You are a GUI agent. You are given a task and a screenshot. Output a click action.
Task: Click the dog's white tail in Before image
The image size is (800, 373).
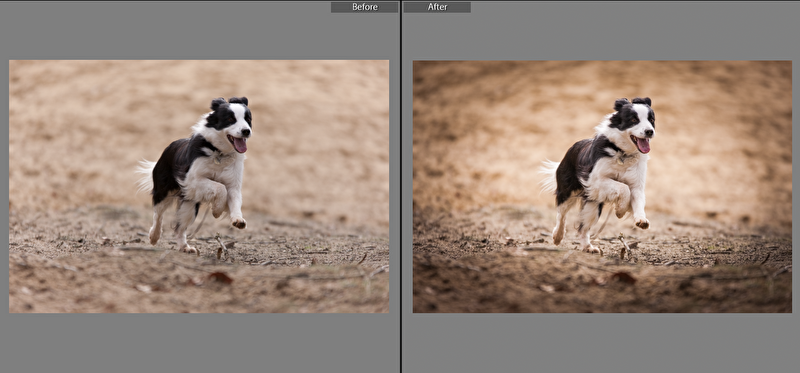tap(145, 175)
